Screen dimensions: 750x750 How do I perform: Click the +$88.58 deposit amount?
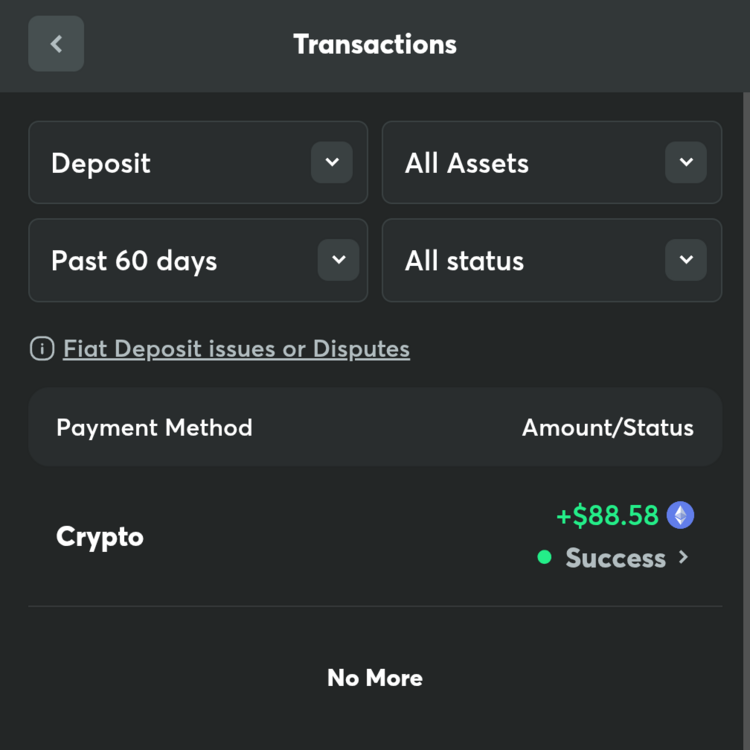tap(607, 516)
